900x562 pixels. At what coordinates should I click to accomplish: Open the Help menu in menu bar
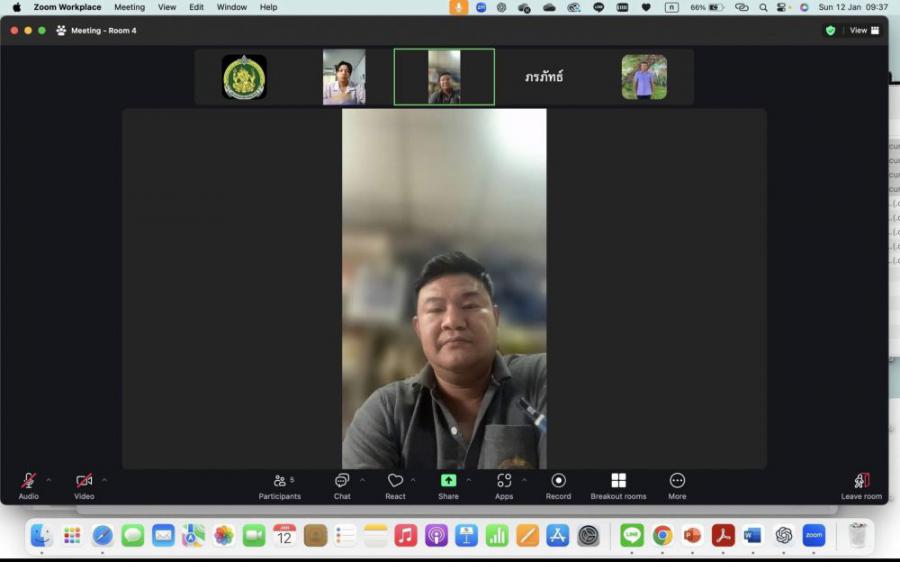tap(268, 7)
